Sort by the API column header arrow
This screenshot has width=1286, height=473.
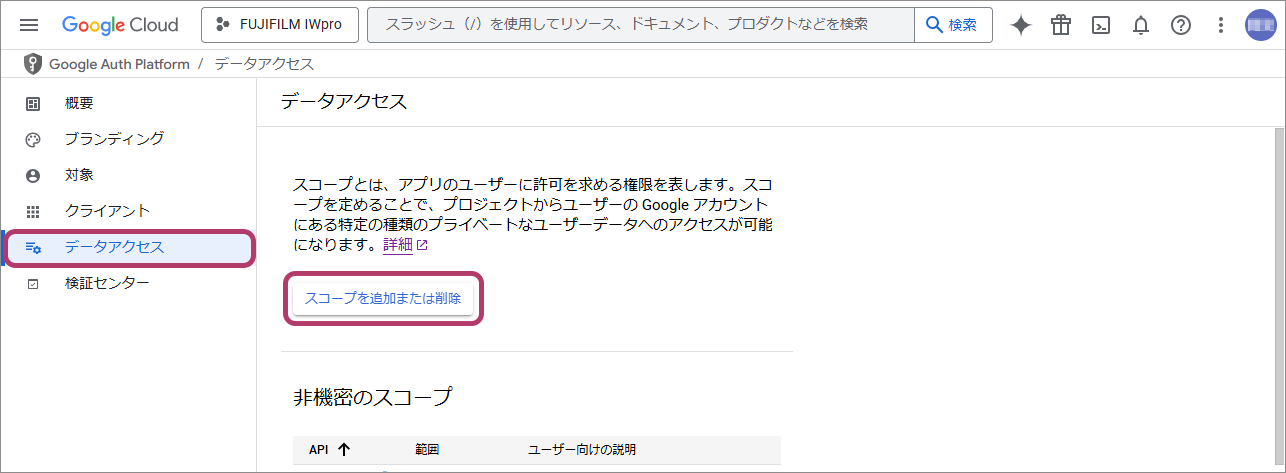click(x=344, y=450)
